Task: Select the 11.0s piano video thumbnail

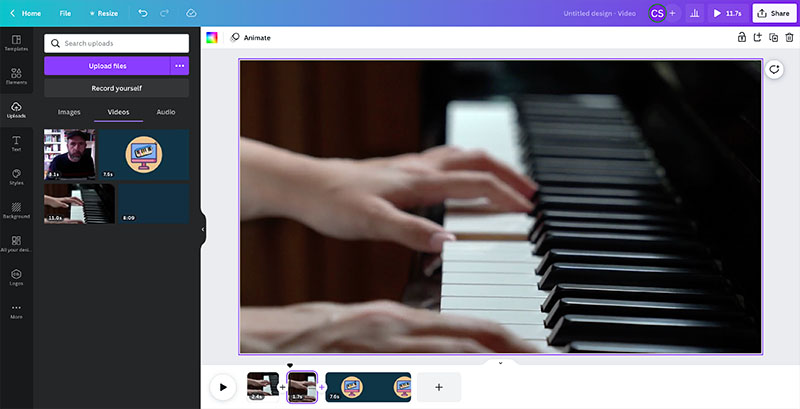Action: (x=80, y=203)
